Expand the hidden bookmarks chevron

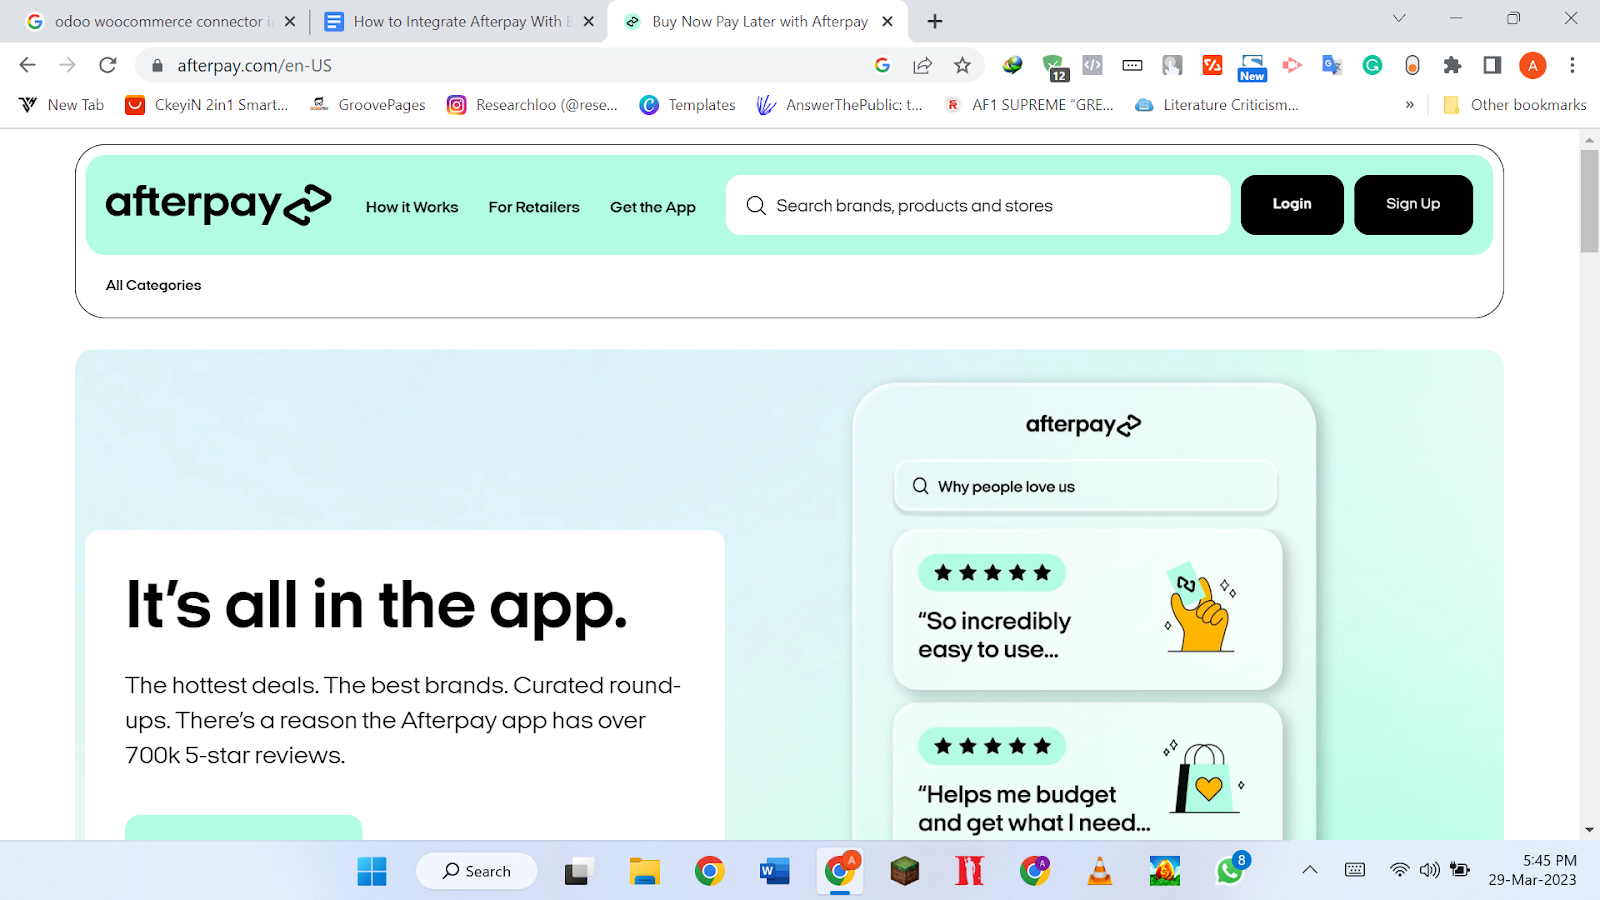tap(1409, 105)
